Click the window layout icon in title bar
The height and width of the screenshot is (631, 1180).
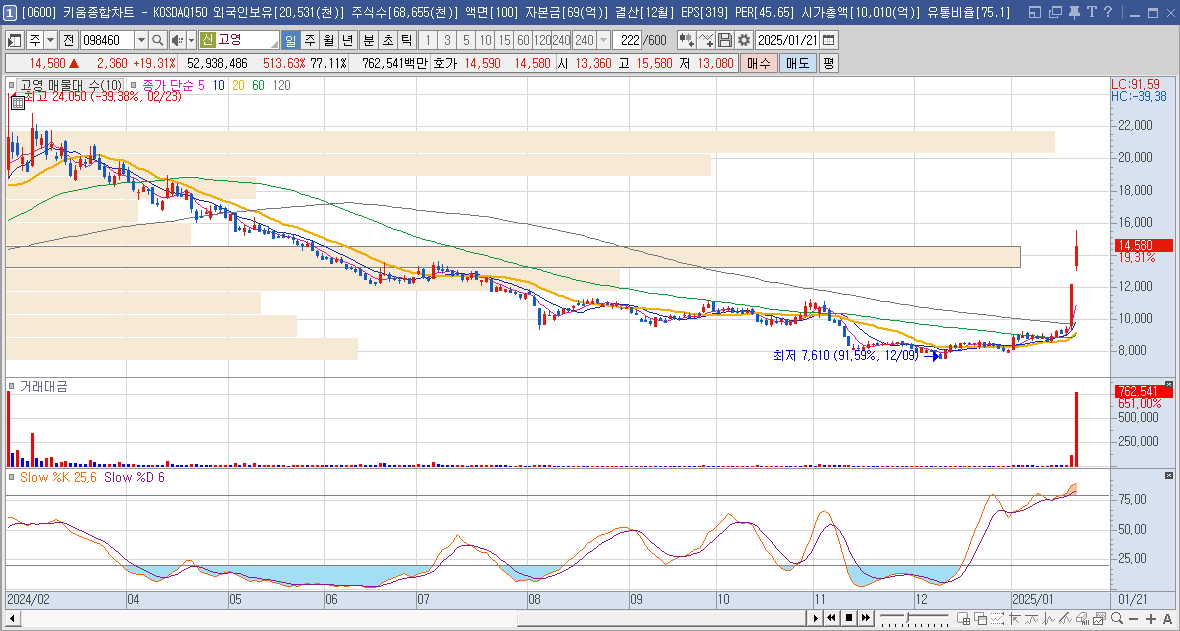tap(1036, 12)
